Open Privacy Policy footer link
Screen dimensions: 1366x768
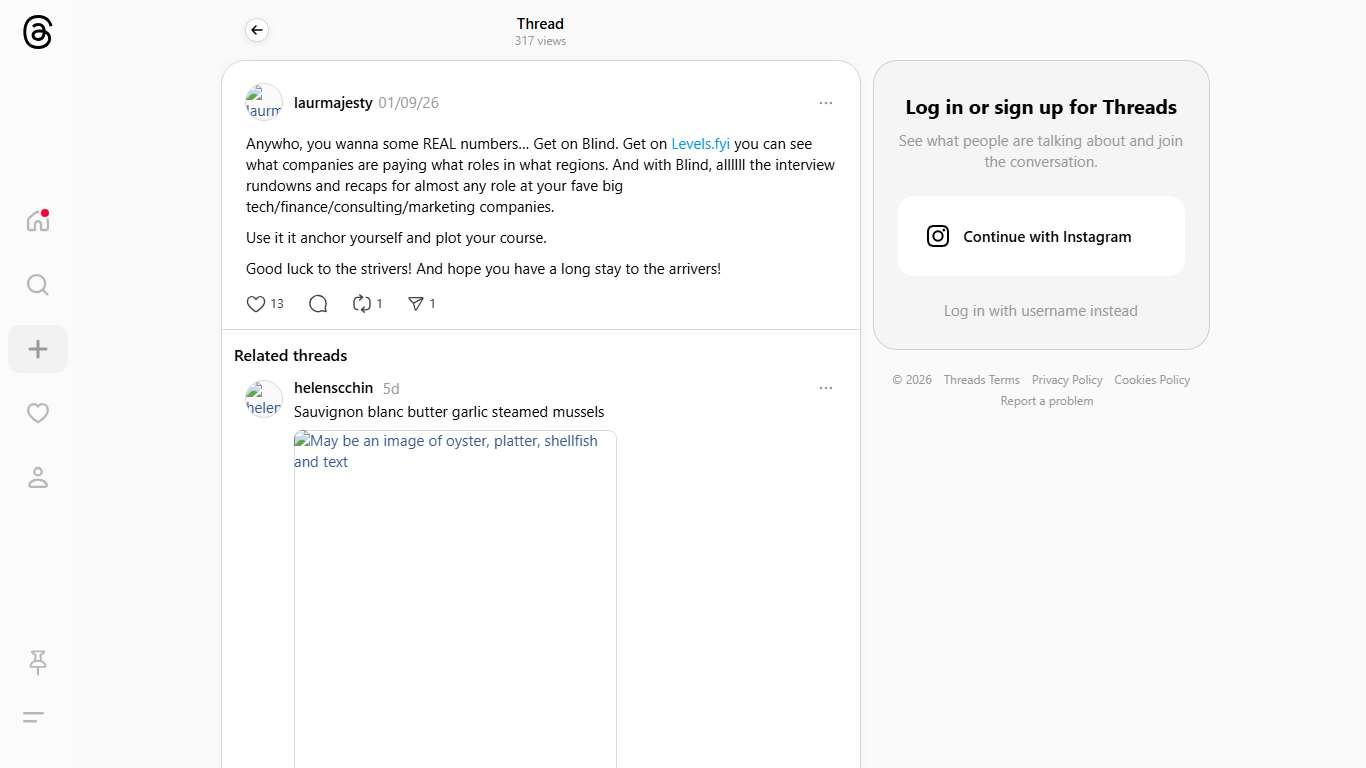pyautogui.click(x=1066, y=380)
